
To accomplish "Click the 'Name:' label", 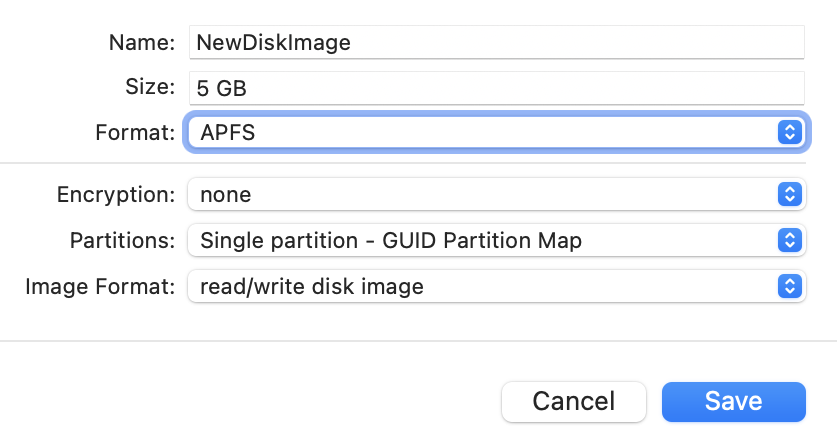I will pos(143,42).
